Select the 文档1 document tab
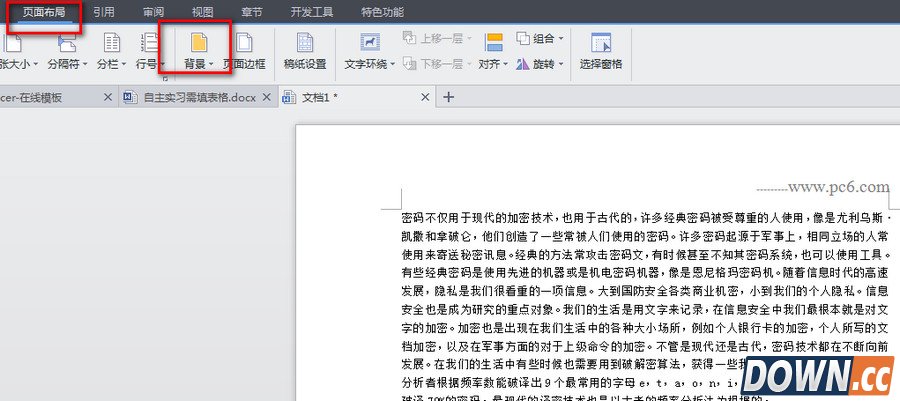 (357, 98)
